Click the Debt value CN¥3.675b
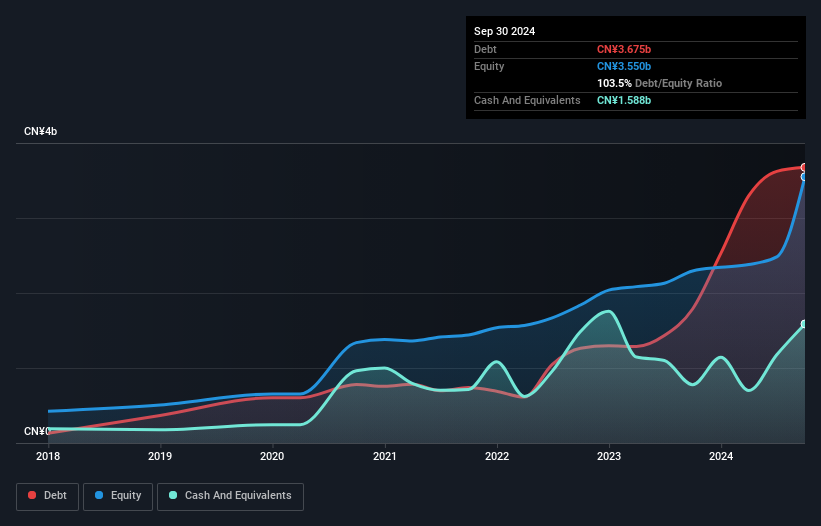Screen dimensions: 821x526 (624, 49)
